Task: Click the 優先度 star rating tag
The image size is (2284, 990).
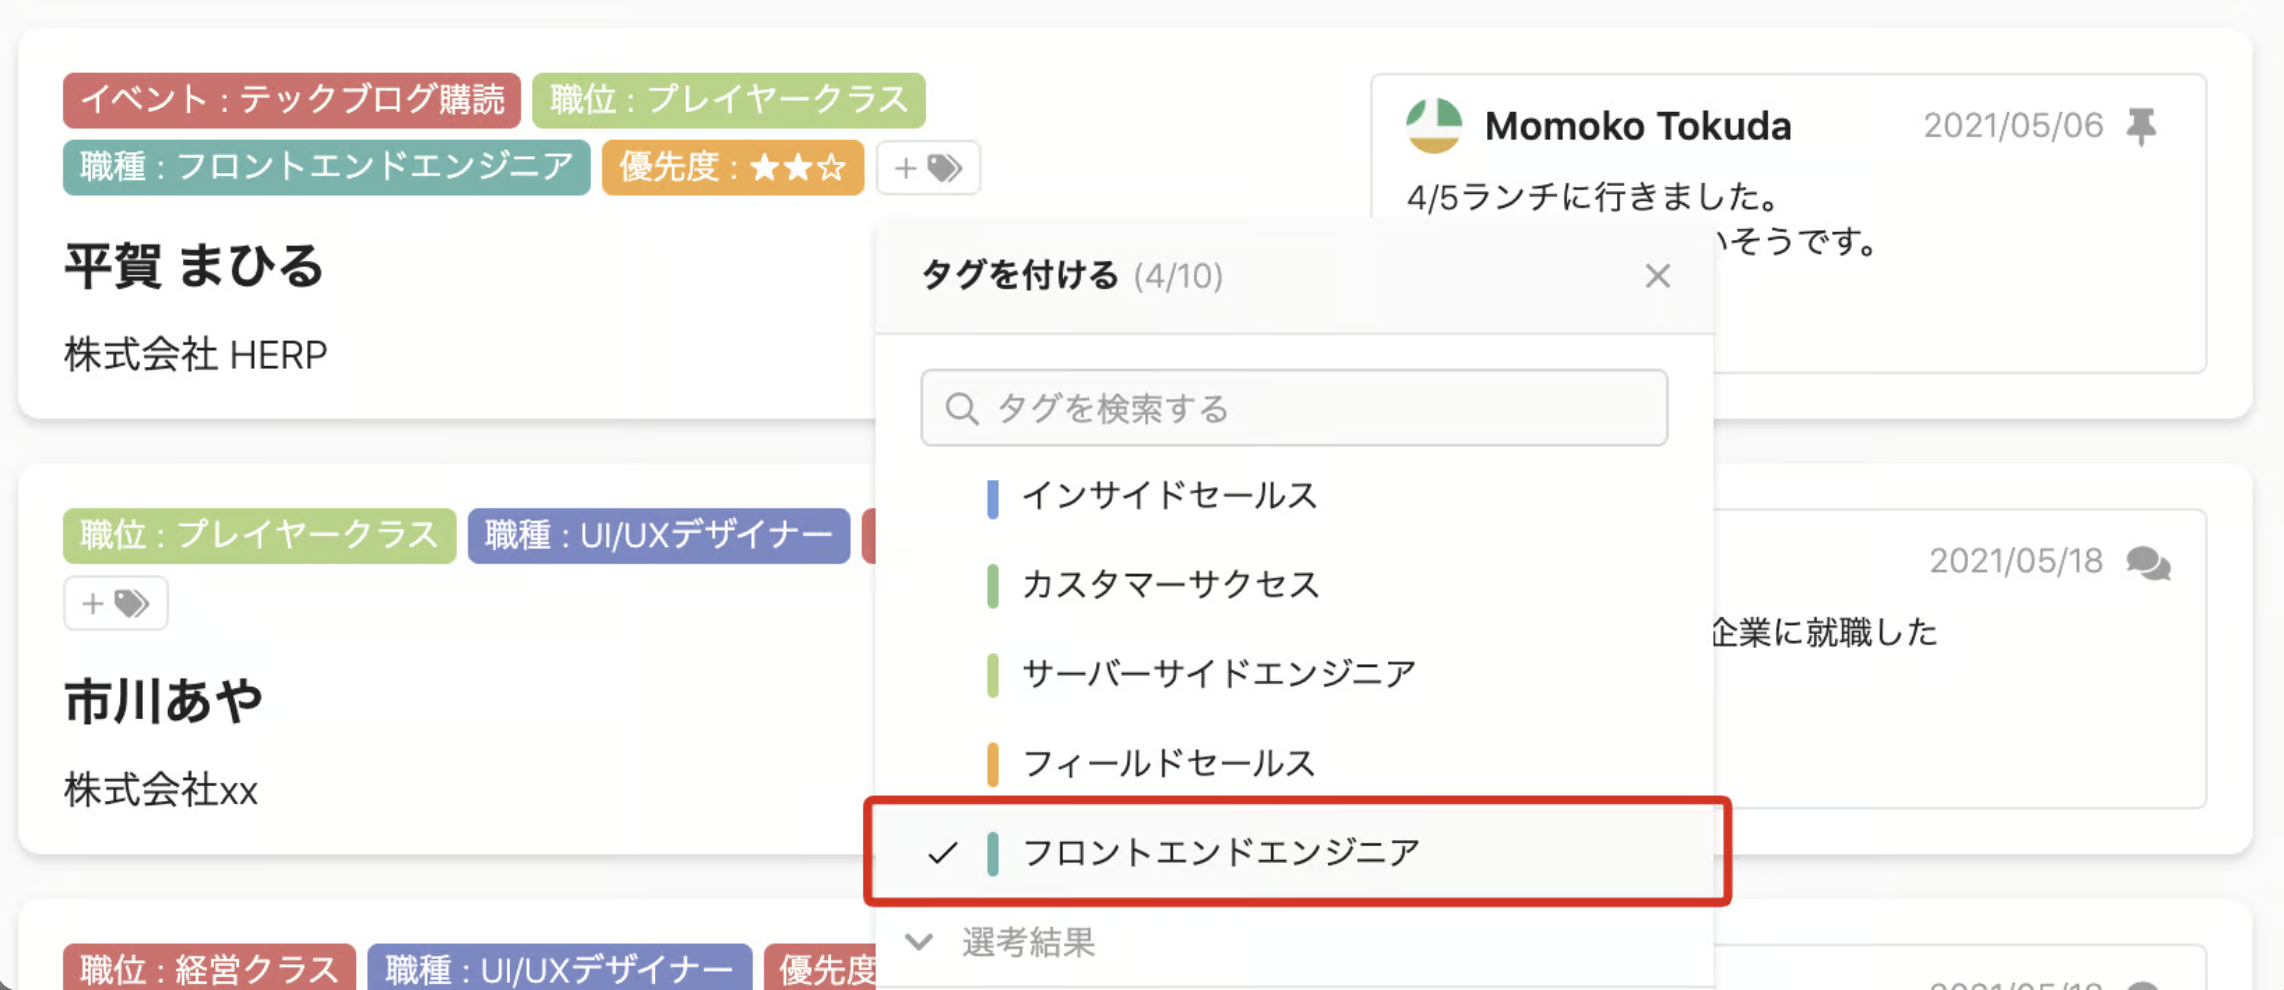Action: 732,167
